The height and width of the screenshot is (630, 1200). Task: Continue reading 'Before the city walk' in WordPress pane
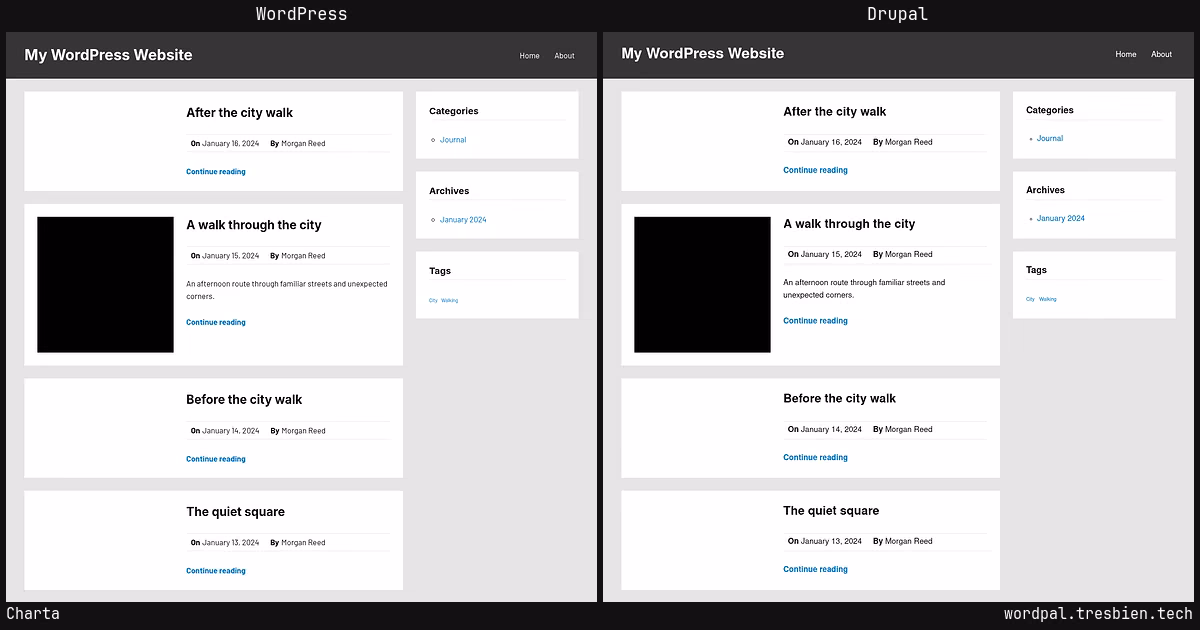coord(215,460)
